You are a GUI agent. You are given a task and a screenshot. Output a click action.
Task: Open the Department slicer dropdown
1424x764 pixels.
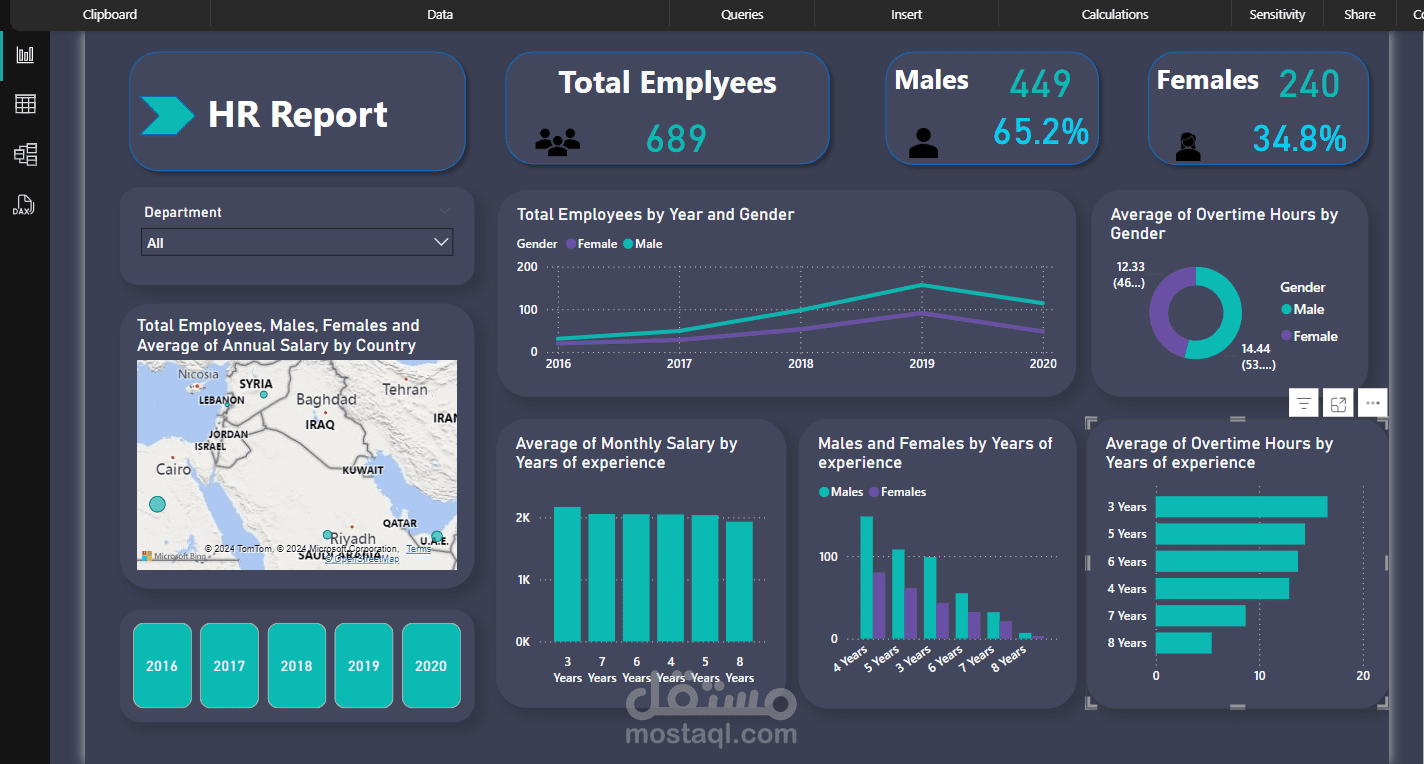click(440, 242)
